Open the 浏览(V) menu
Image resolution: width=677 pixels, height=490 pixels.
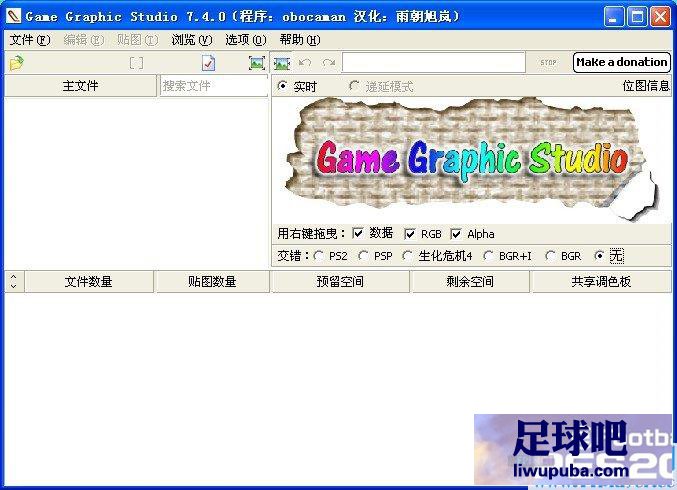(192, 40)
